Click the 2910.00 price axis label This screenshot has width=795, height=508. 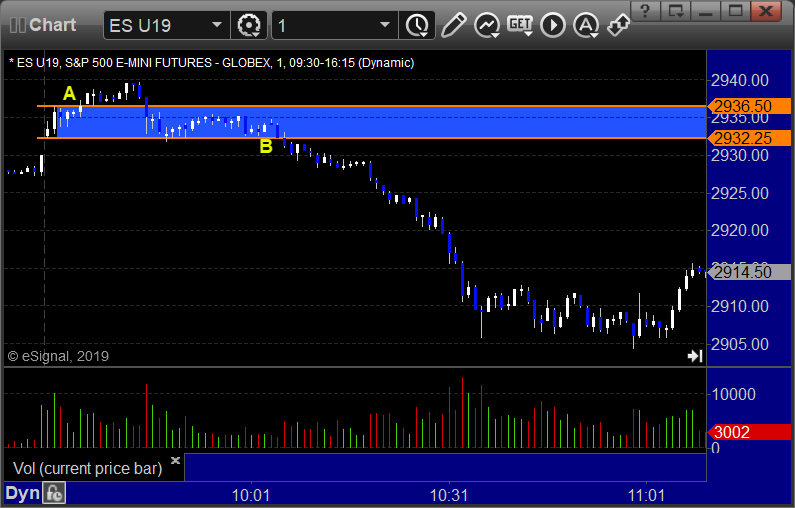(740, 306)
